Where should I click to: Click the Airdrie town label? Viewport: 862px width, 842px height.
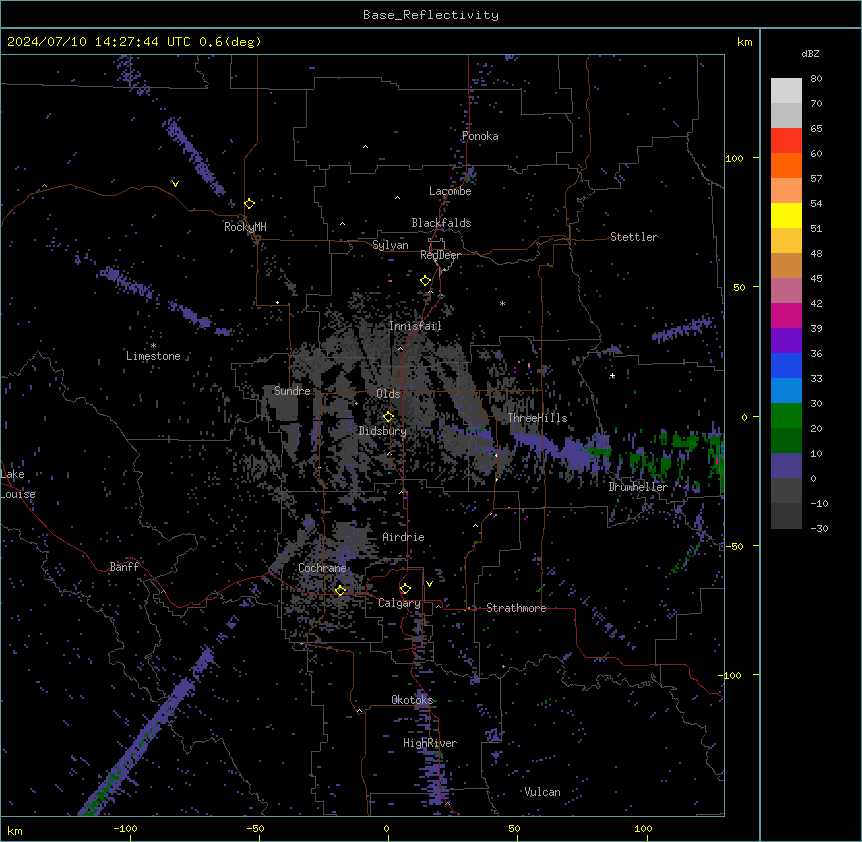404,537
